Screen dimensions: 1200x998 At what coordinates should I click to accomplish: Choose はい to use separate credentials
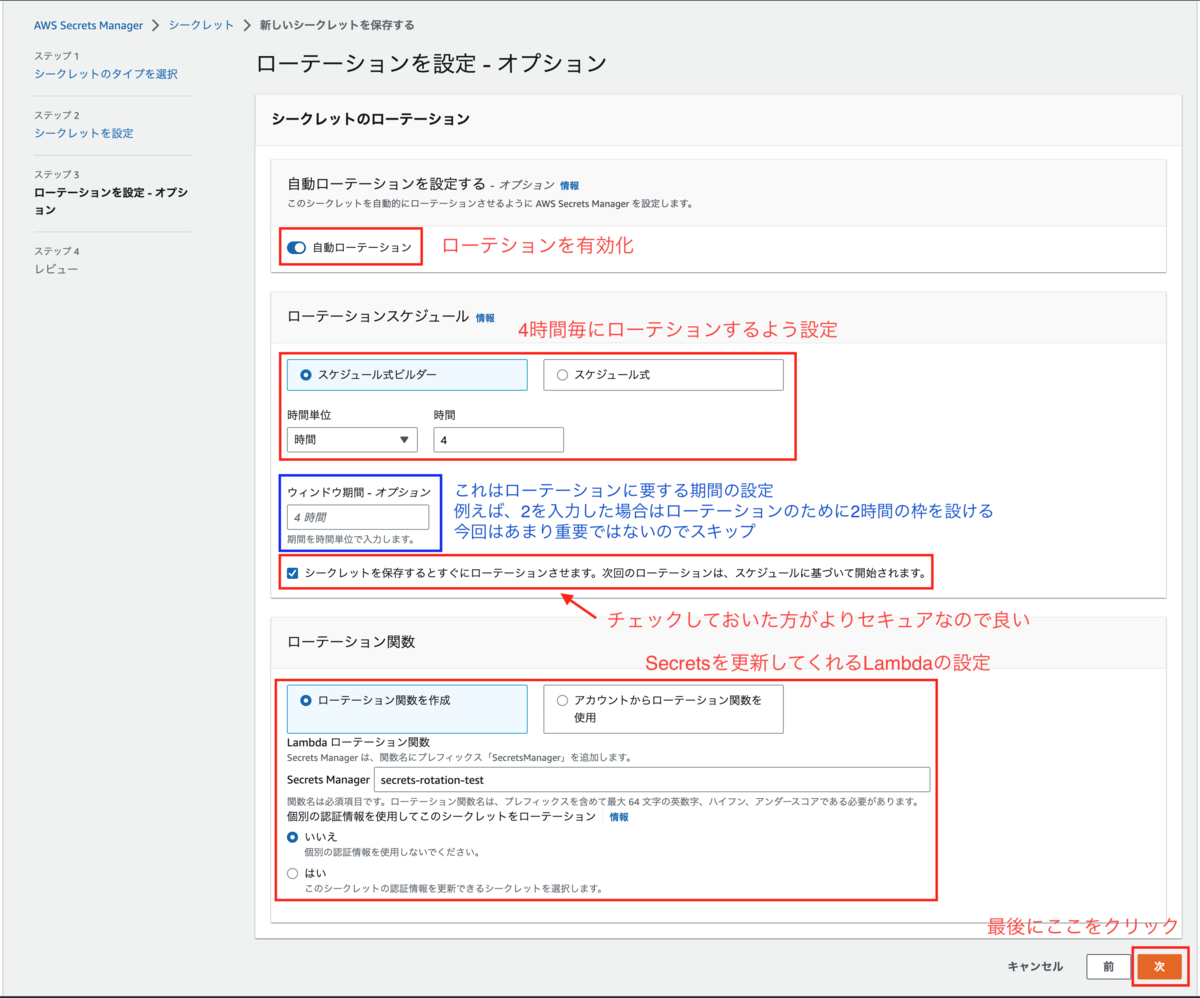pyautogui.click(x=290, y=873)
